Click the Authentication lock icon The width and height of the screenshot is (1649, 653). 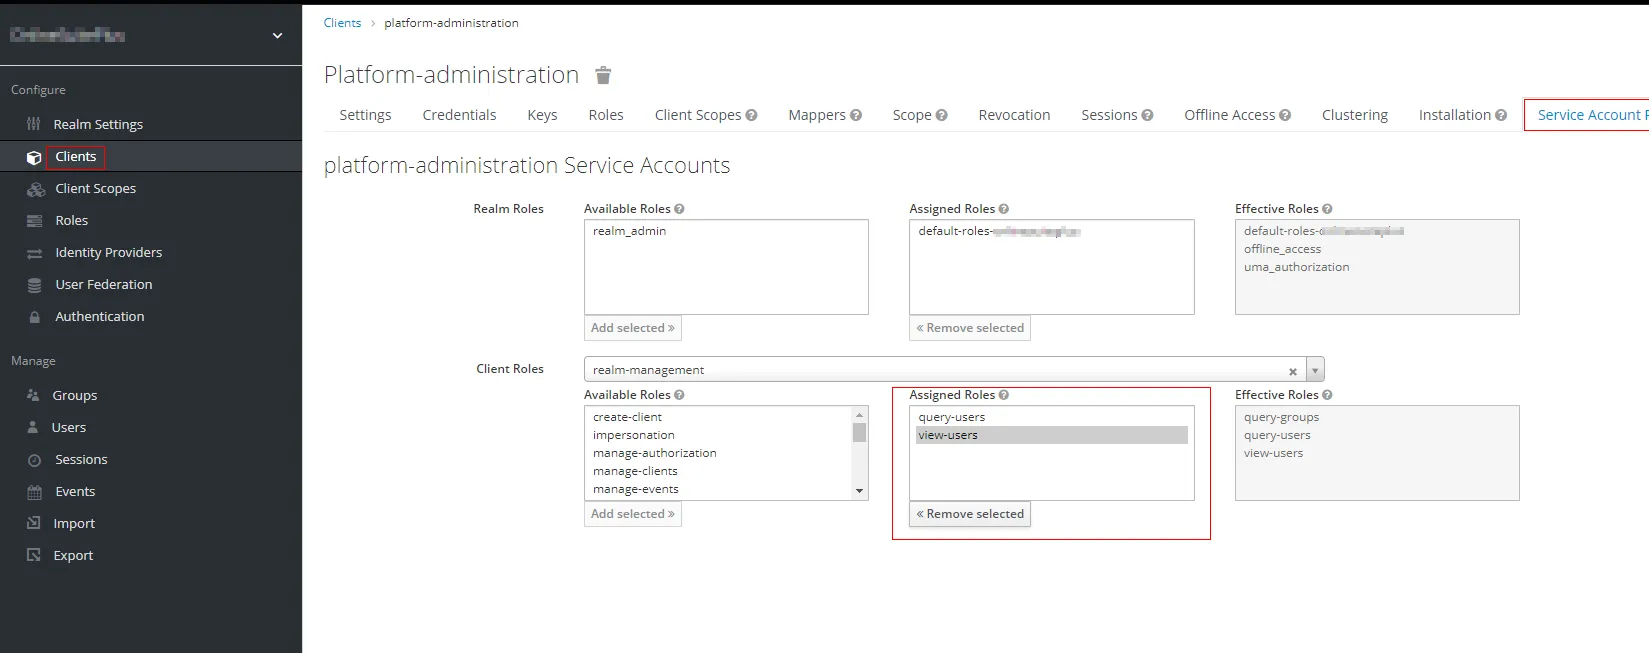coord(35,317)
